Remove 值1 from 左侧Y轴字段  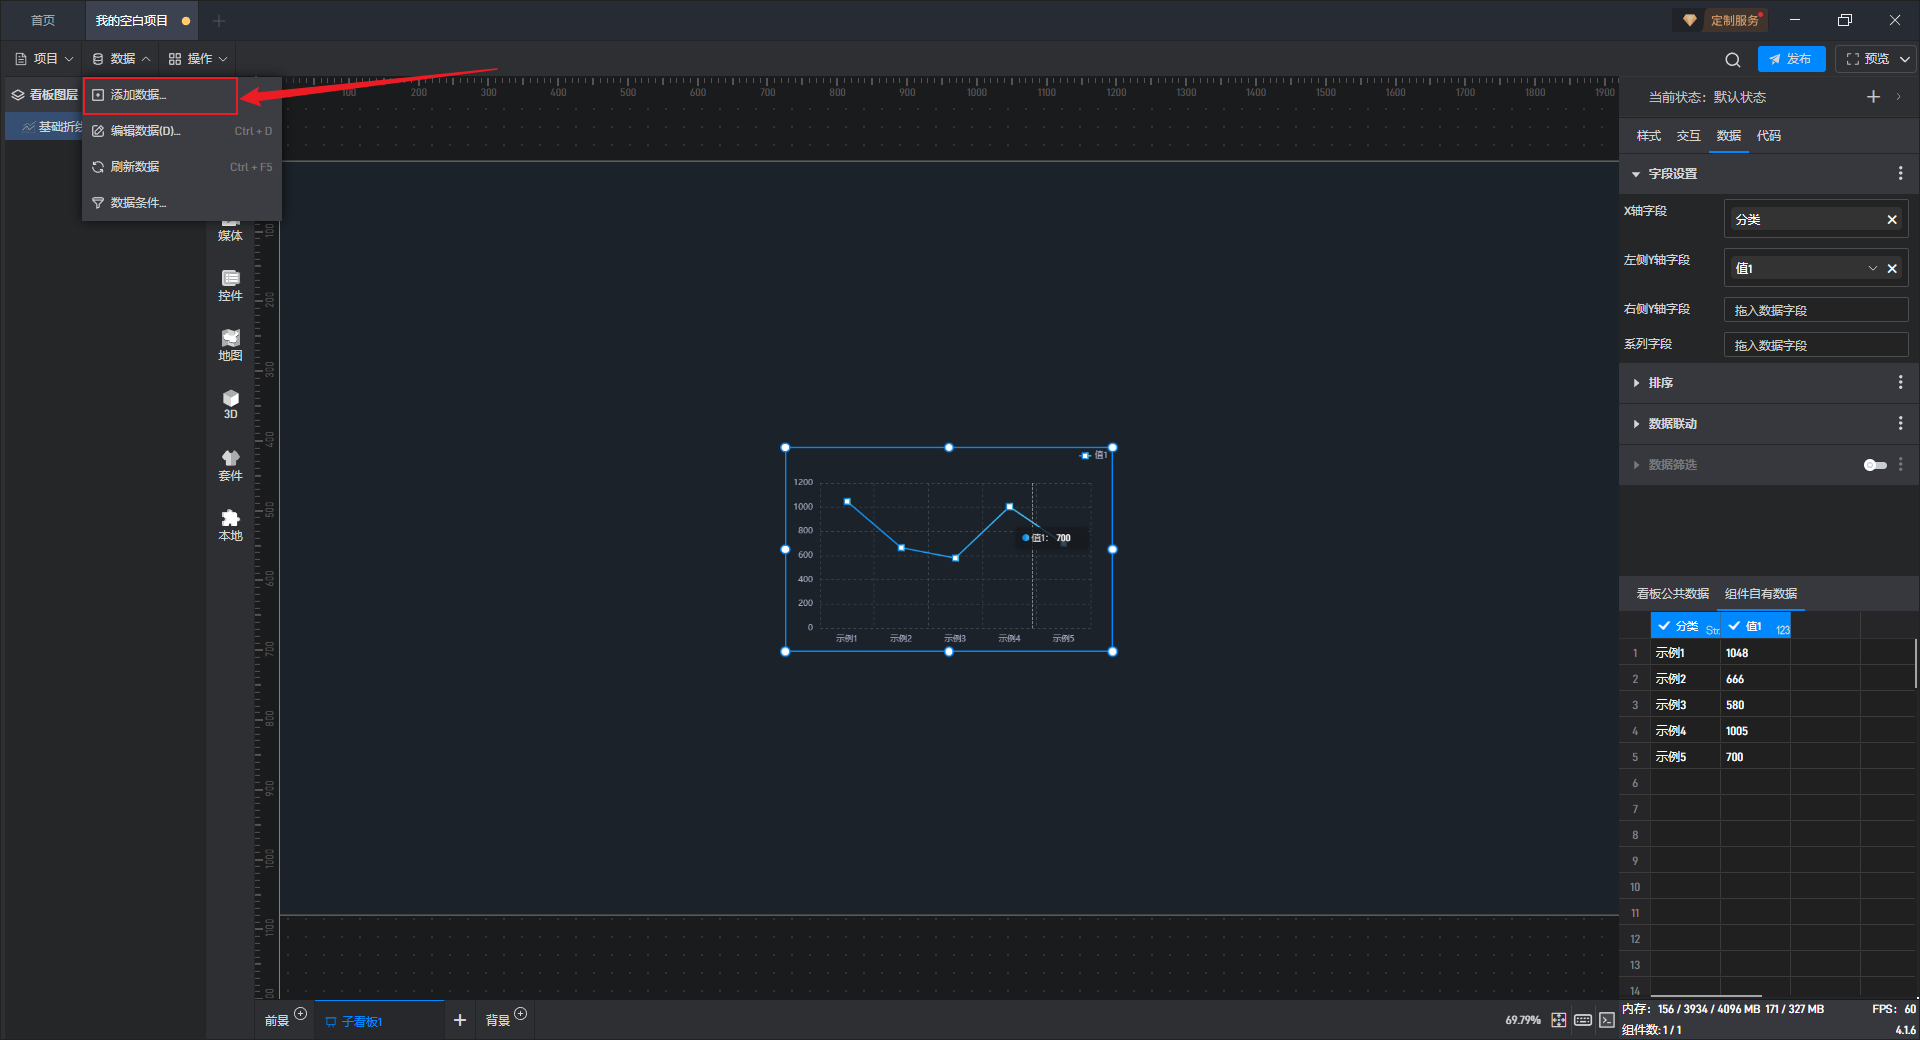(1892, 269)
